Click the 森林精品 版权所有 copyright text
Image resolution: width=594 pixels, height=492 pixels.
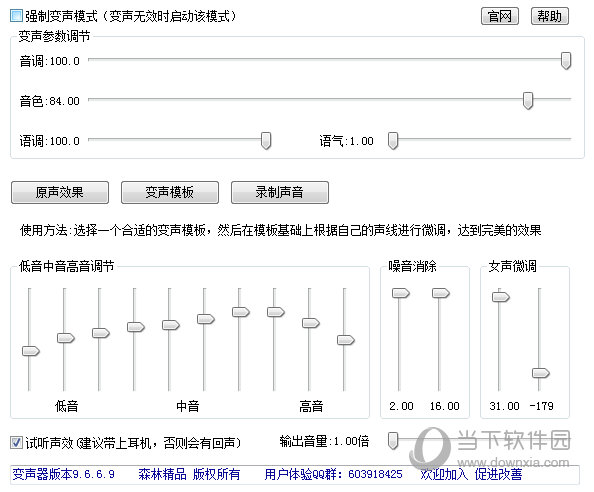(x=189, y=474)
